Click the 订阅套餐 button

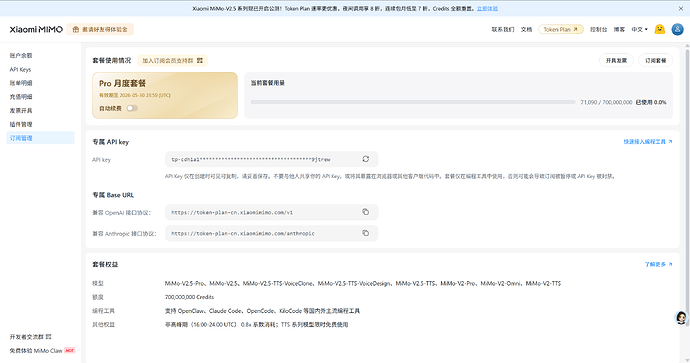[x=655, y=60]
